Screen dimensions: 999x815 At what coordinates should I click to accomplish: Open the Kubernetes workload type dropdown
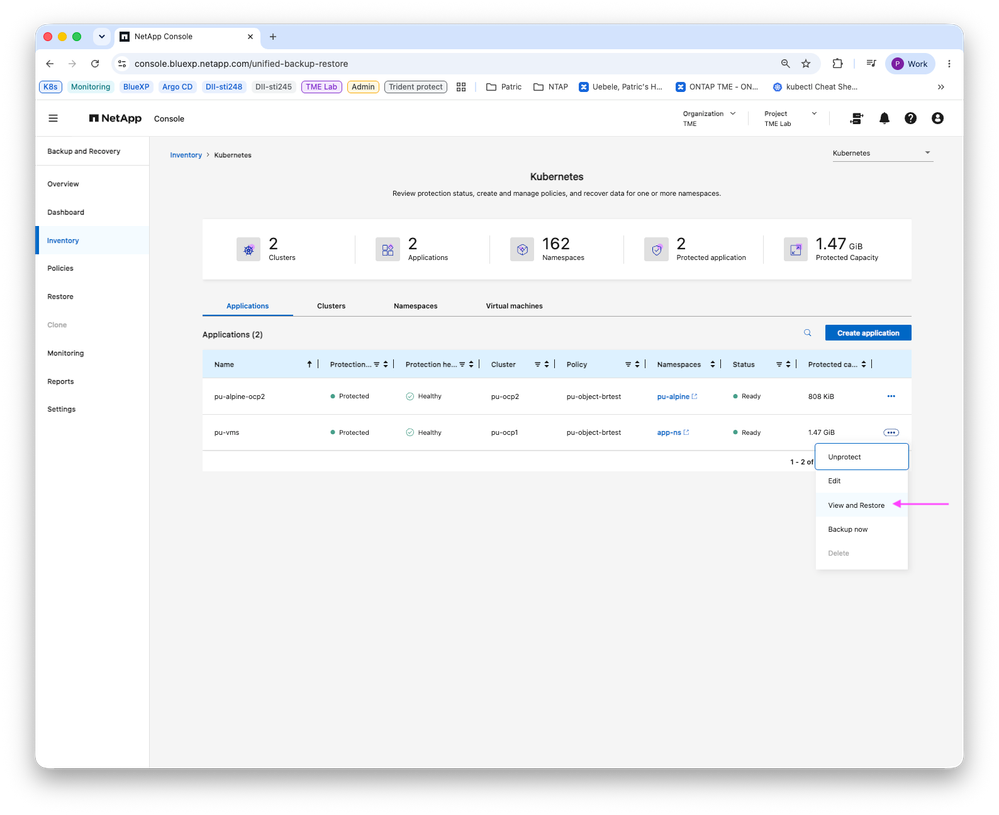pyautogui.click(x=882, y=153)
